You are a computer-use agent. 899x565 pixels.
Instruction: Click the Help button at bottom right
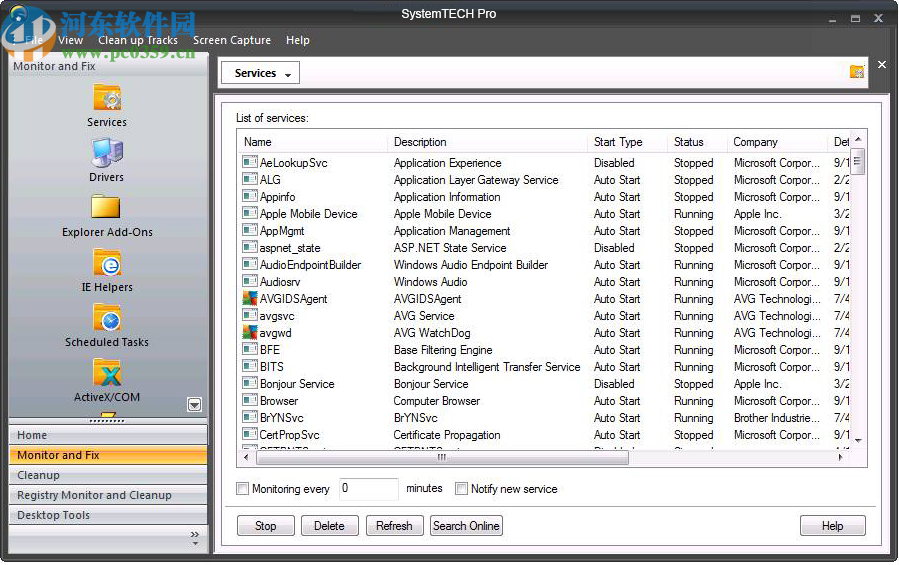tap(832, 525)
